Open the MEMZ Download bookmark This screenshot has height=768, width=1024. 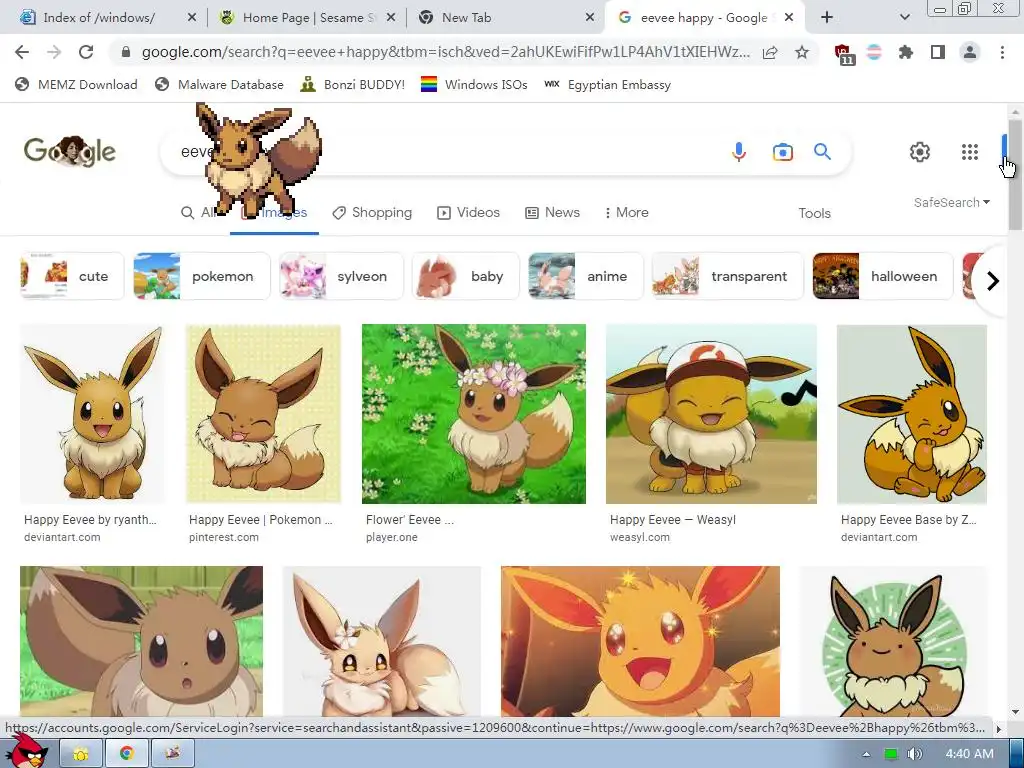(x=76, y=85)
